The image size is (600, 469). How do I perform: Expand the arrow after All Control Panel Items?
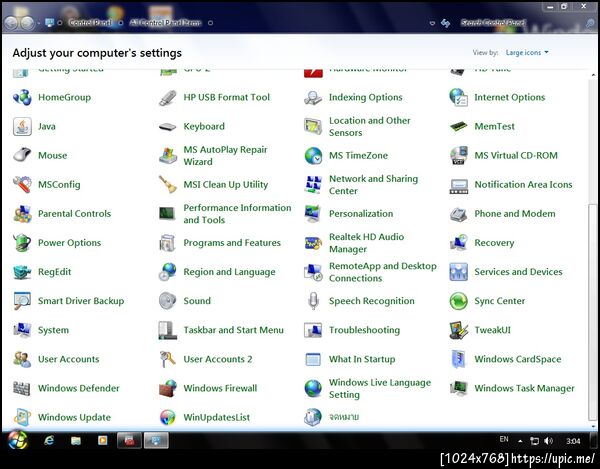(210, 23)
